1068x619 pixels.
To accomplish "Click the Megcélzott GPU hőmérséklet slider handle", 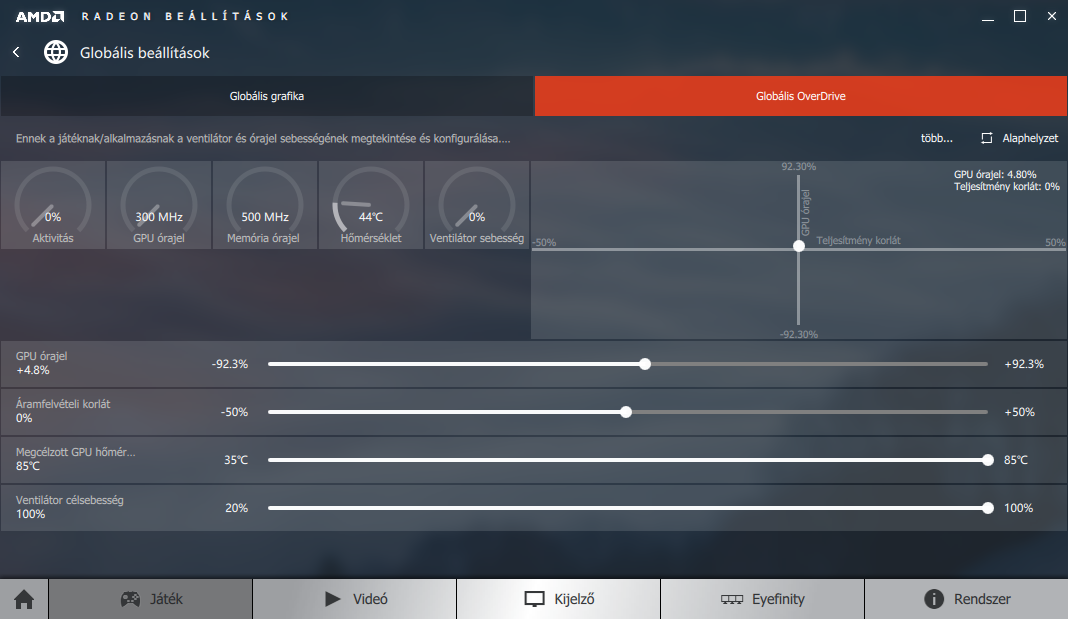I will click(x=988, y=460).
